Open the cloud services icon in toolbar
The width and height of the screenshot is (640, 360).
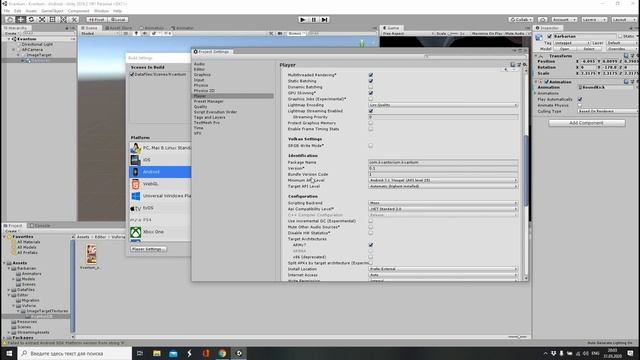coord(542,20)
